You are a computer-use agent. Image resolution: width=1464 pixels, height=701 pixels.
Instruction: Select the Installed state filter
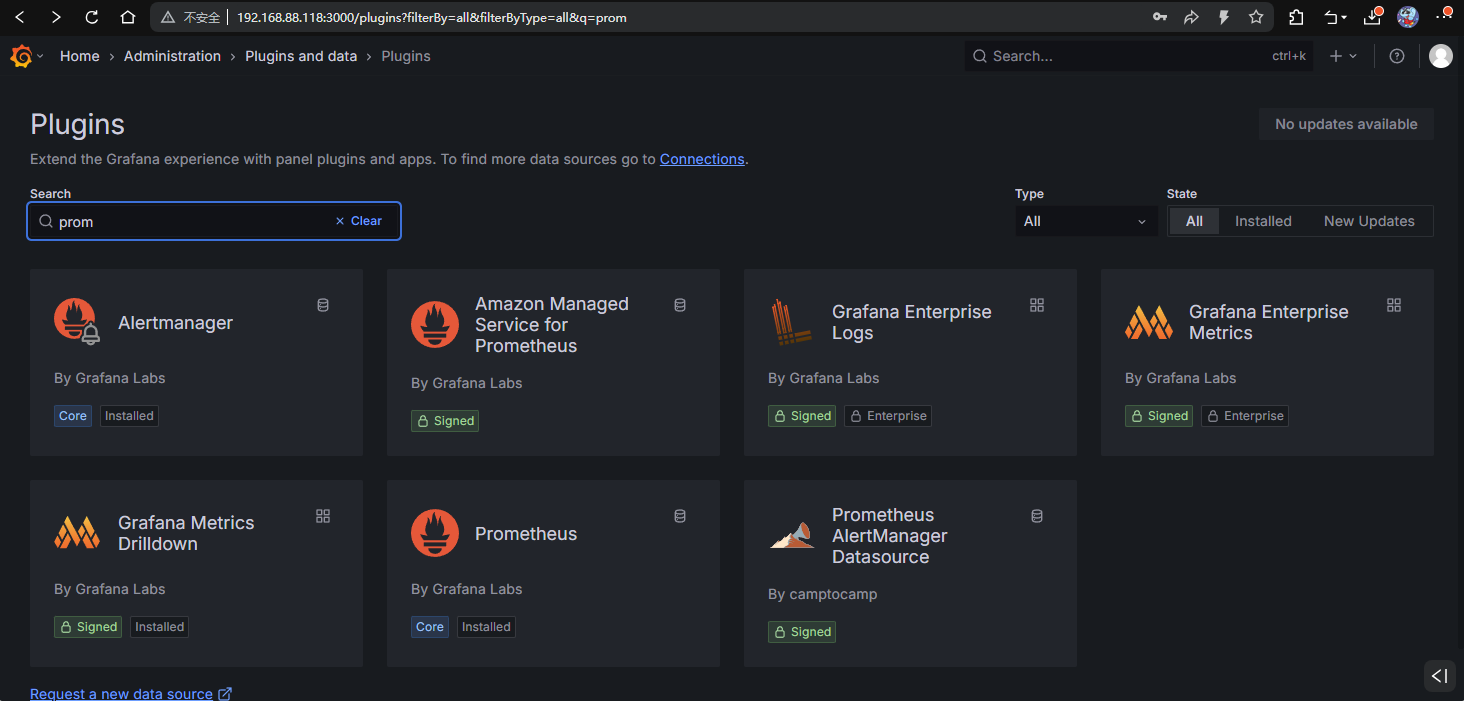[x=1263, y=221]
